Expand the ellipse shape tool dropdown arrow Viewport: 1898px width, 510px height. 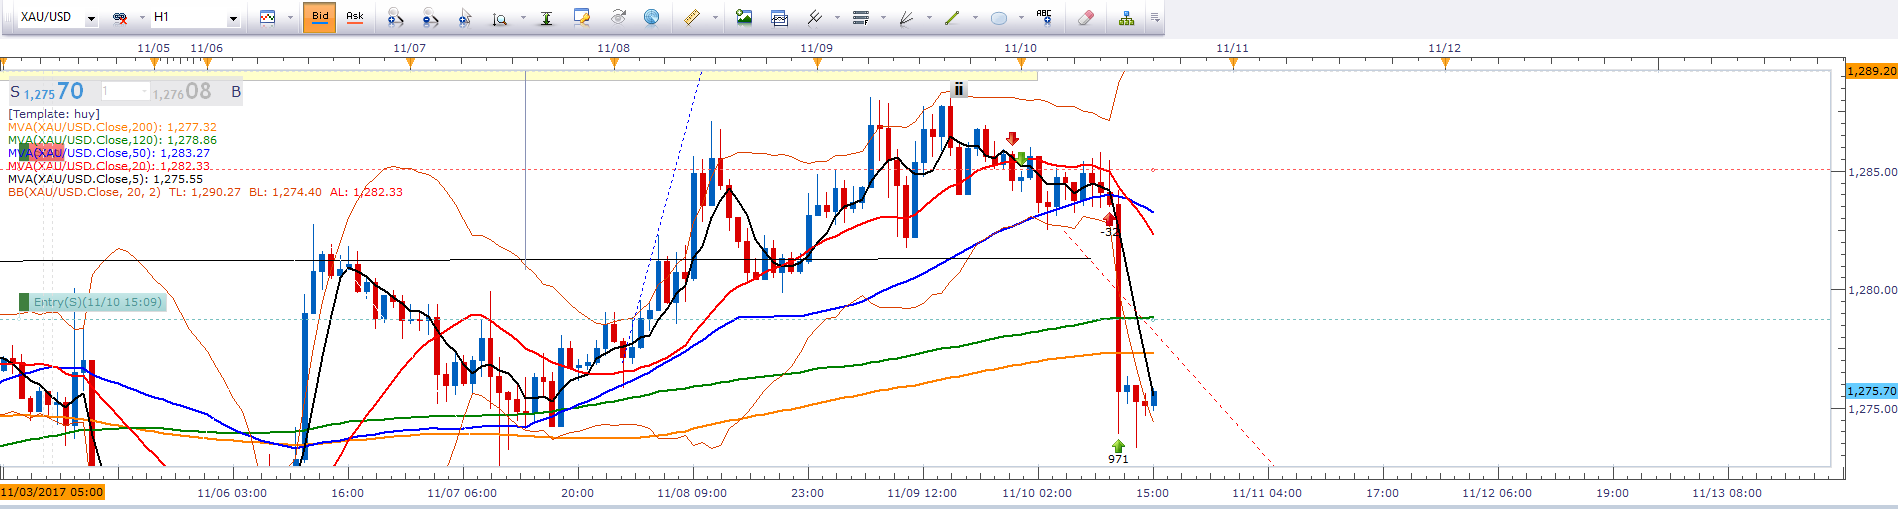coord(1020,18)
